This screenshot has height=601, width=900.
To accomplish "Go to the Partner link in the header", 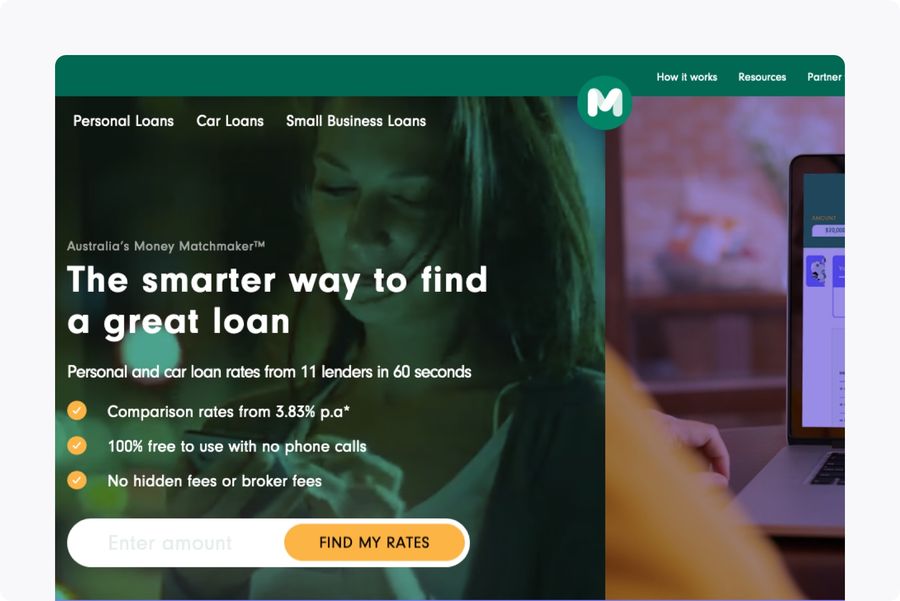I will click(x=825, y=77).
